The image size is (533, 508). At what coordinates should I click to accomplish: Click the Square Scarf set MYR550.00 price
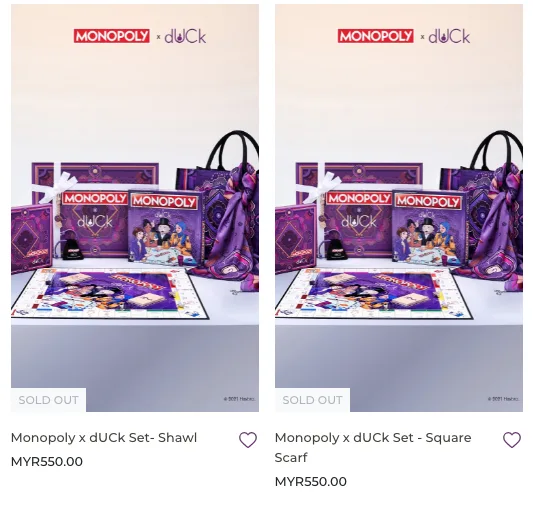pyautogui.click(x=311, y=482)
